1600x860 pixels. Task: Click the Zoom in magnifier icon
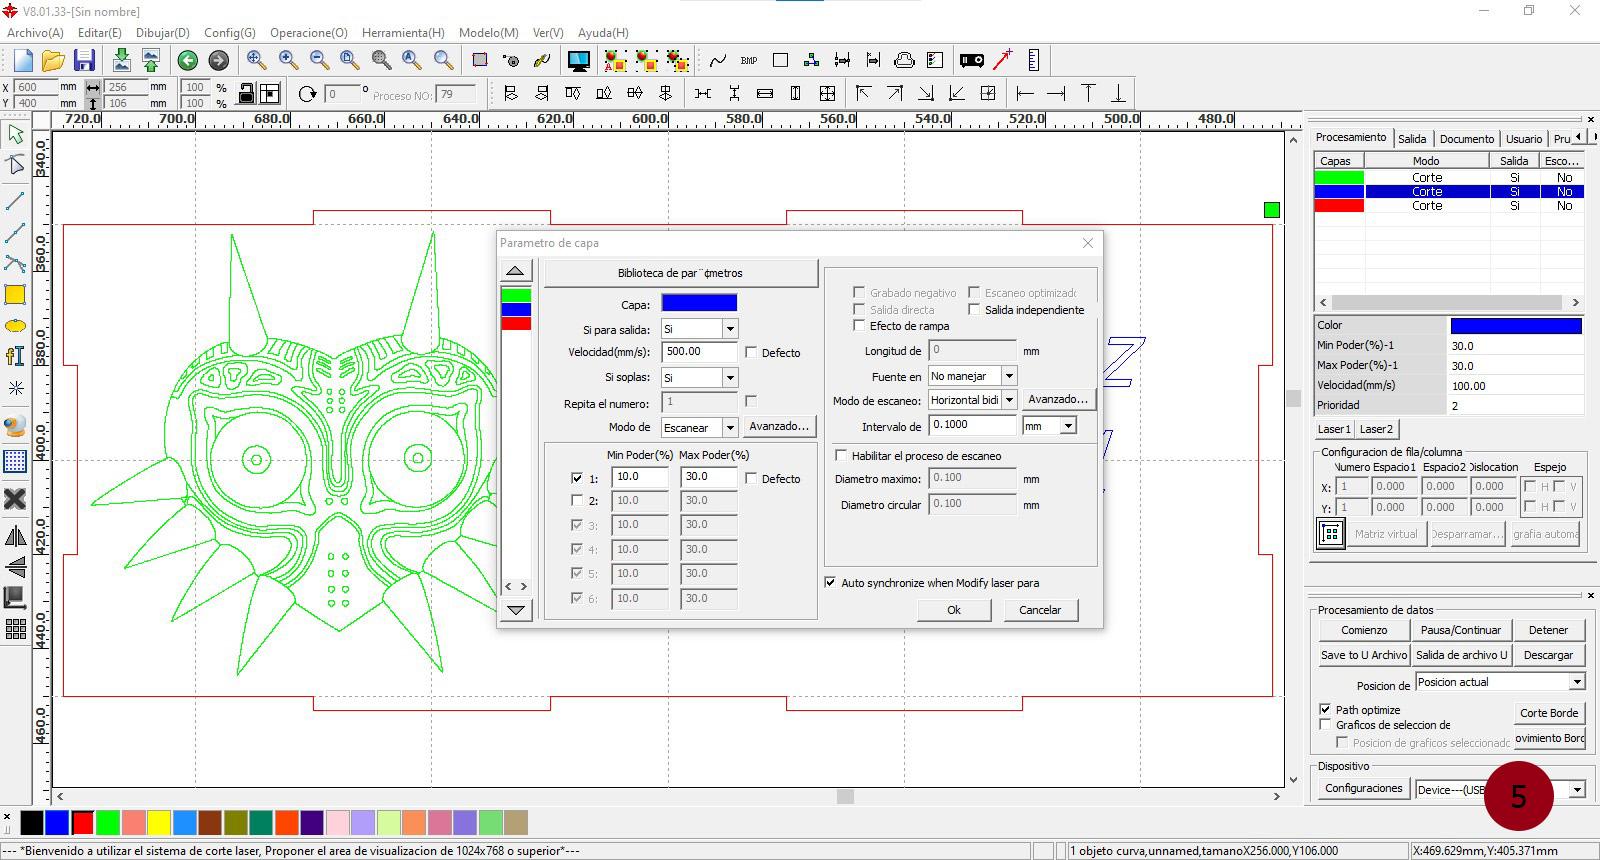tap(288, 60)
